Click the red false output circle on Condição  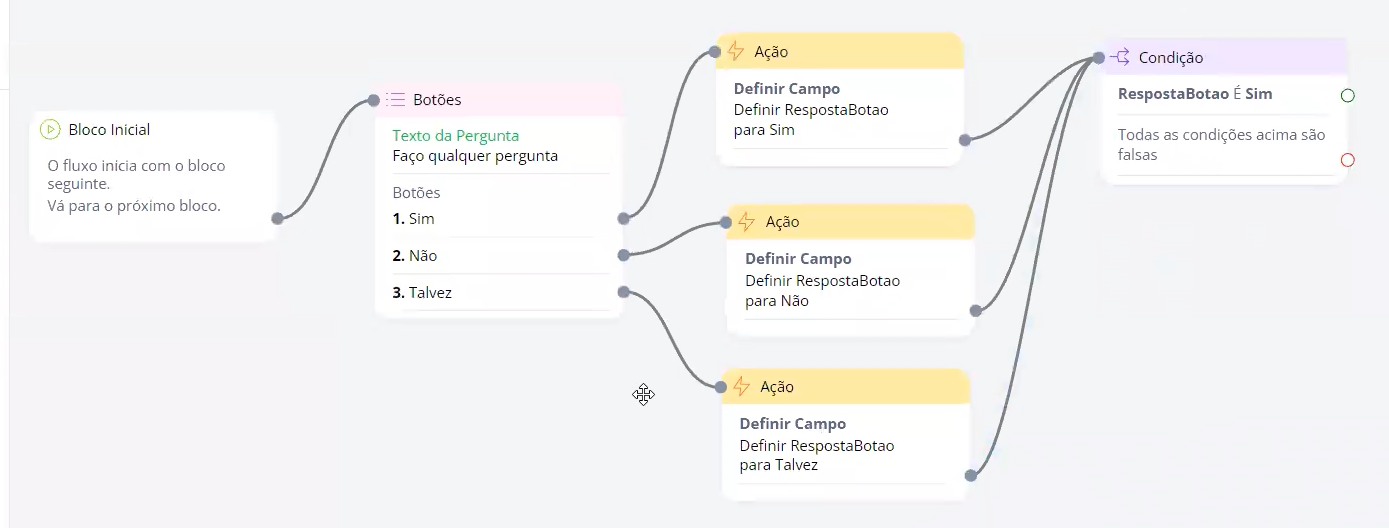pyautogui.click(x=1347, y=160)
